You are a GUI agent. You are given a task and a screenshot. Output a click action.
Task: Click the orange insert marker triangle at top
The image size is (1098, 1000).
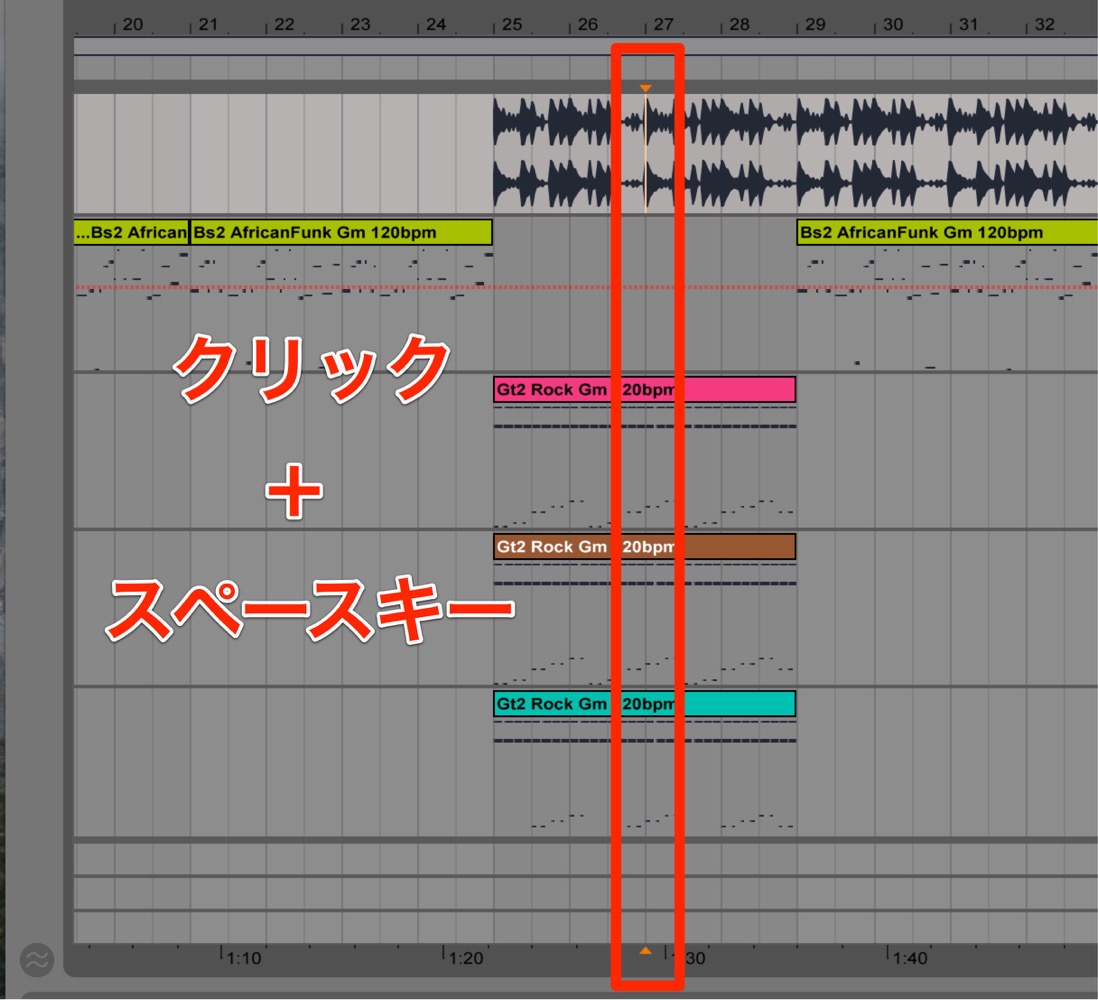(646, 88)
